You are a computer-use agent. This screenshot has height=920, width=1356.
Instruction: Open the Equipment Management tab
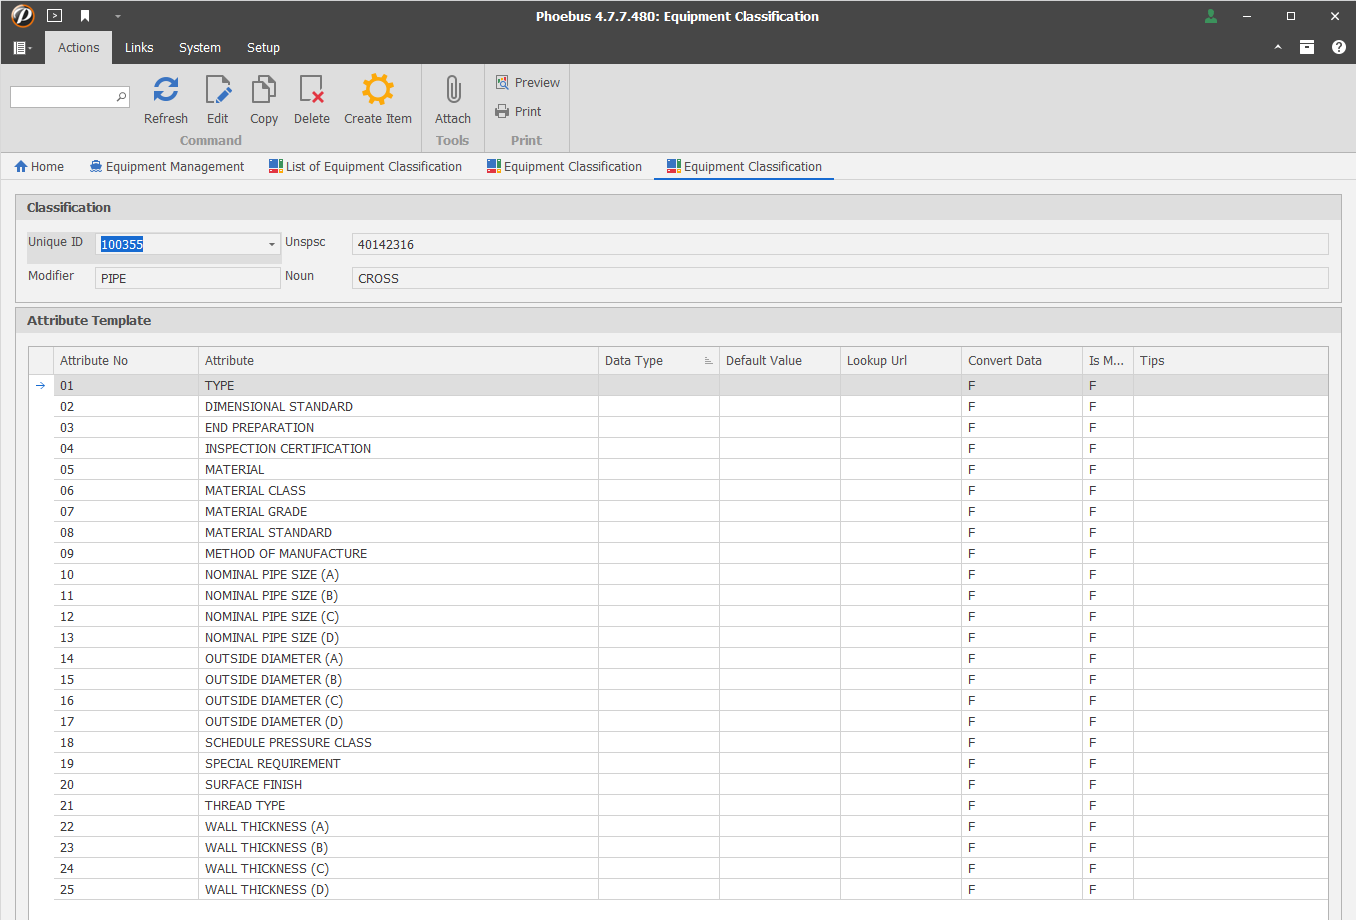(x=167, y=167)
